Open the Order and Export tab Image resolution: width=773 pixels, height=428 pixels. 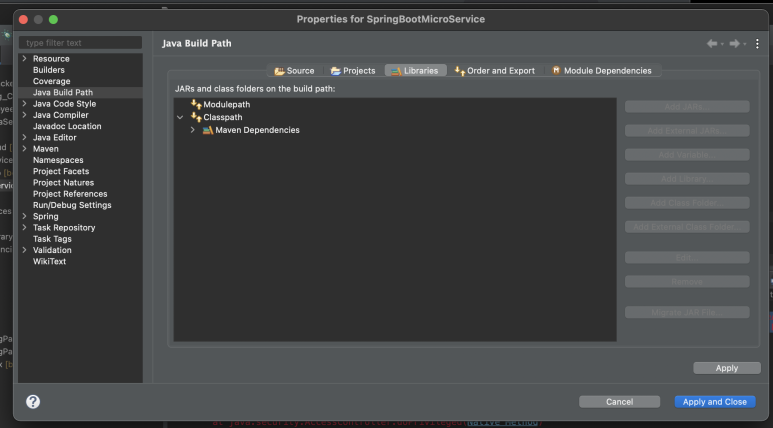coord(494,71)
